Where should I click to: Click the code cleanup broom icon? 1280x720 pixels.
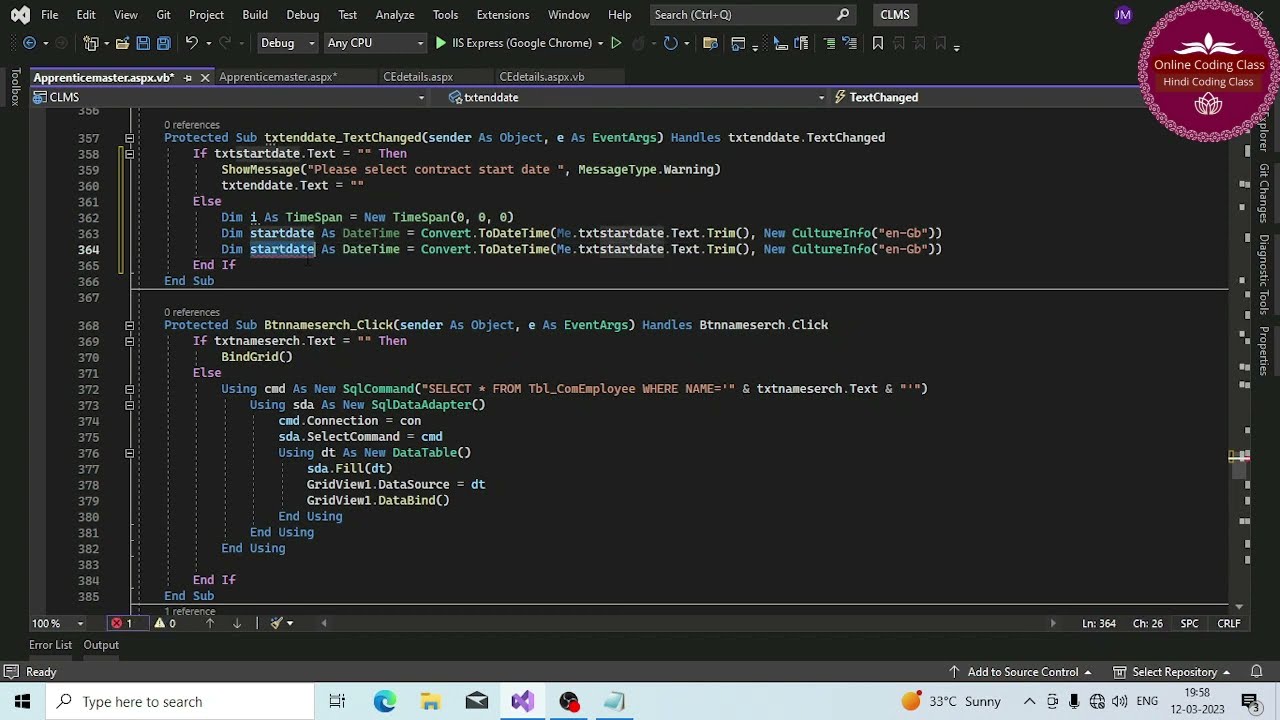277,623
